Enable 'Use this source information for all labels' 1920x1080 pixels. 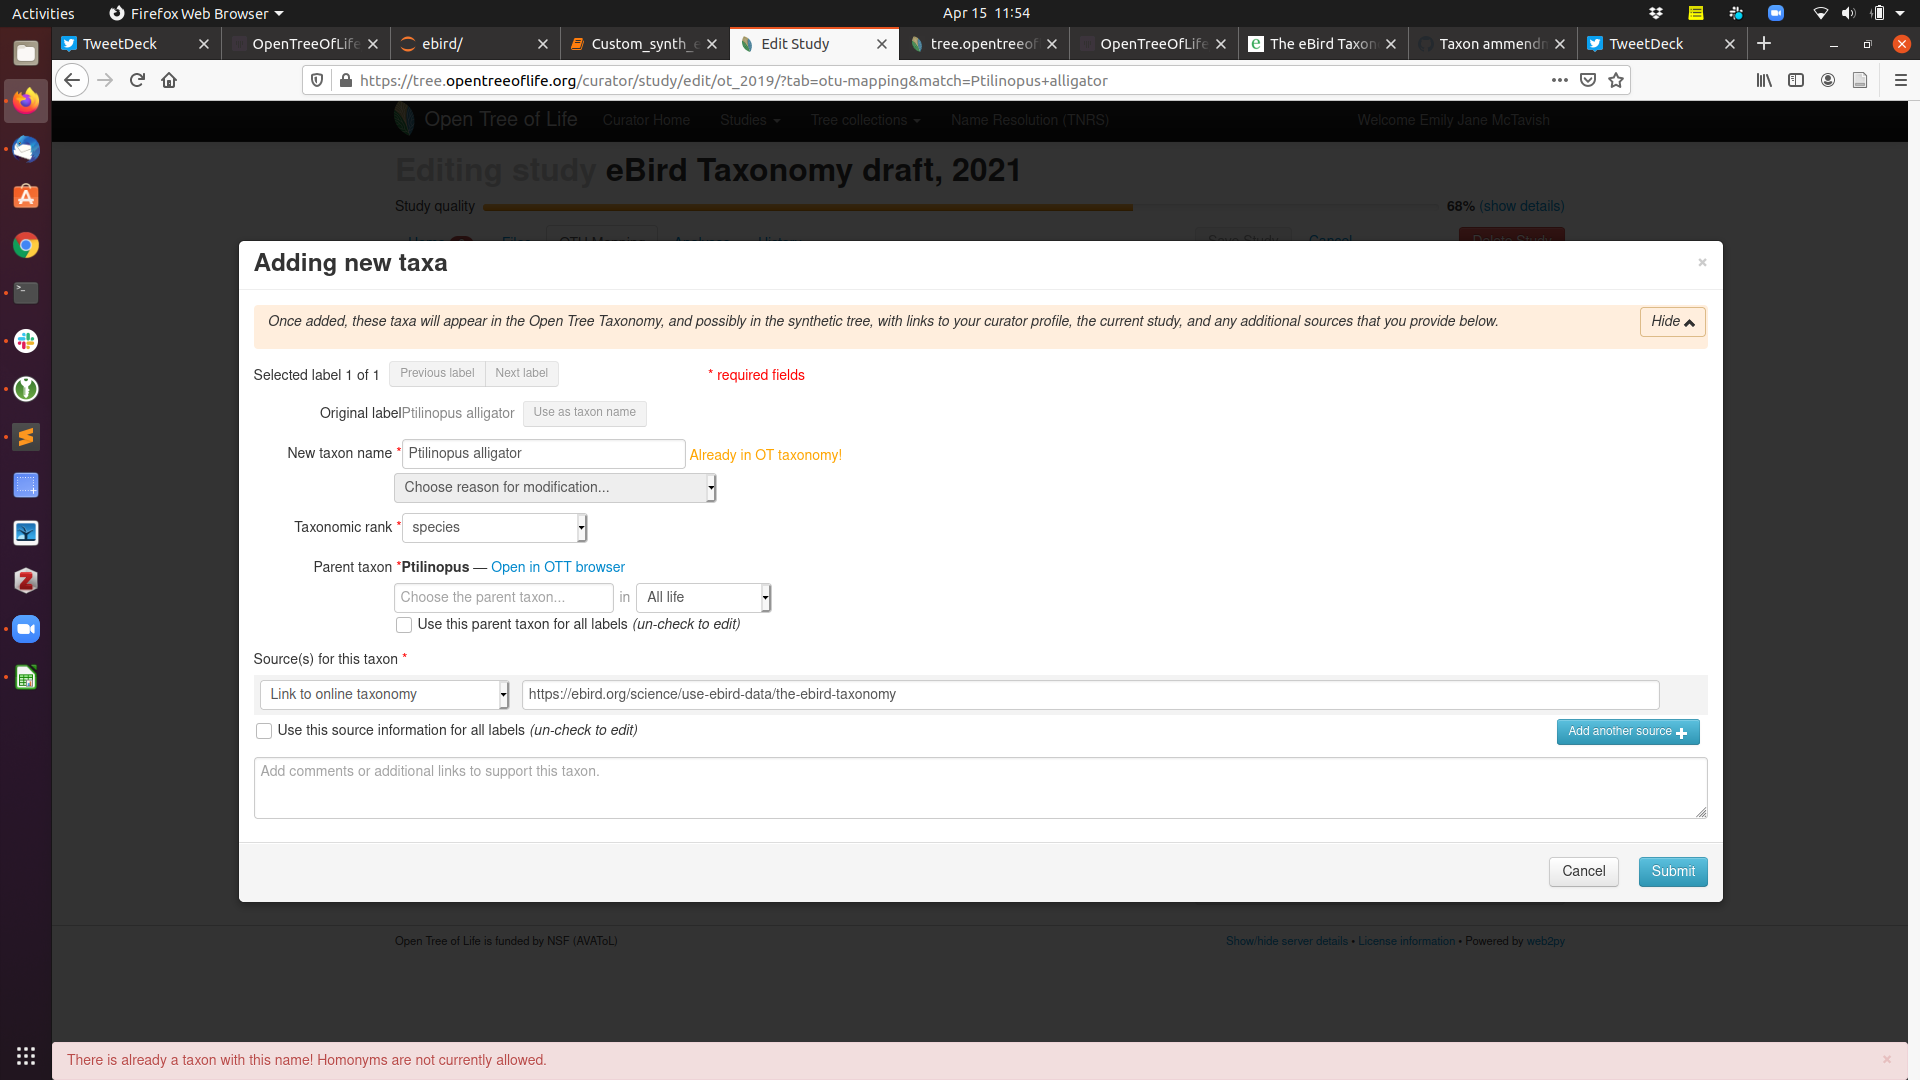pyautogui.click(x=264, y=731)
